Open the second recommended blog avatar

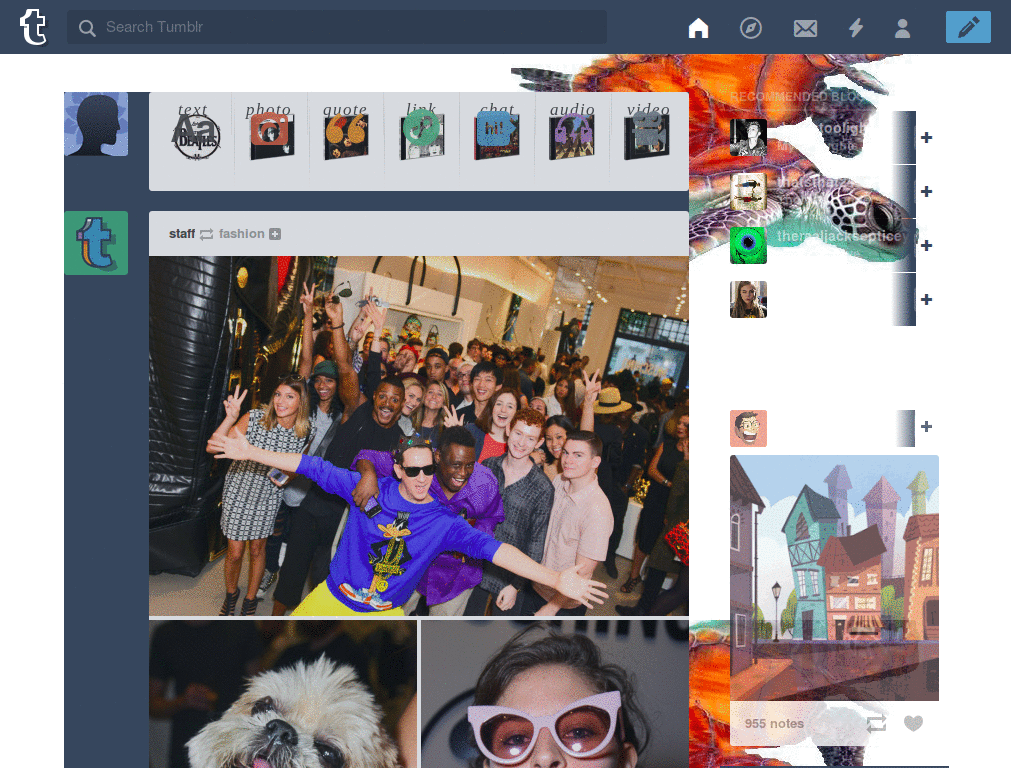(x=748, y=192)
